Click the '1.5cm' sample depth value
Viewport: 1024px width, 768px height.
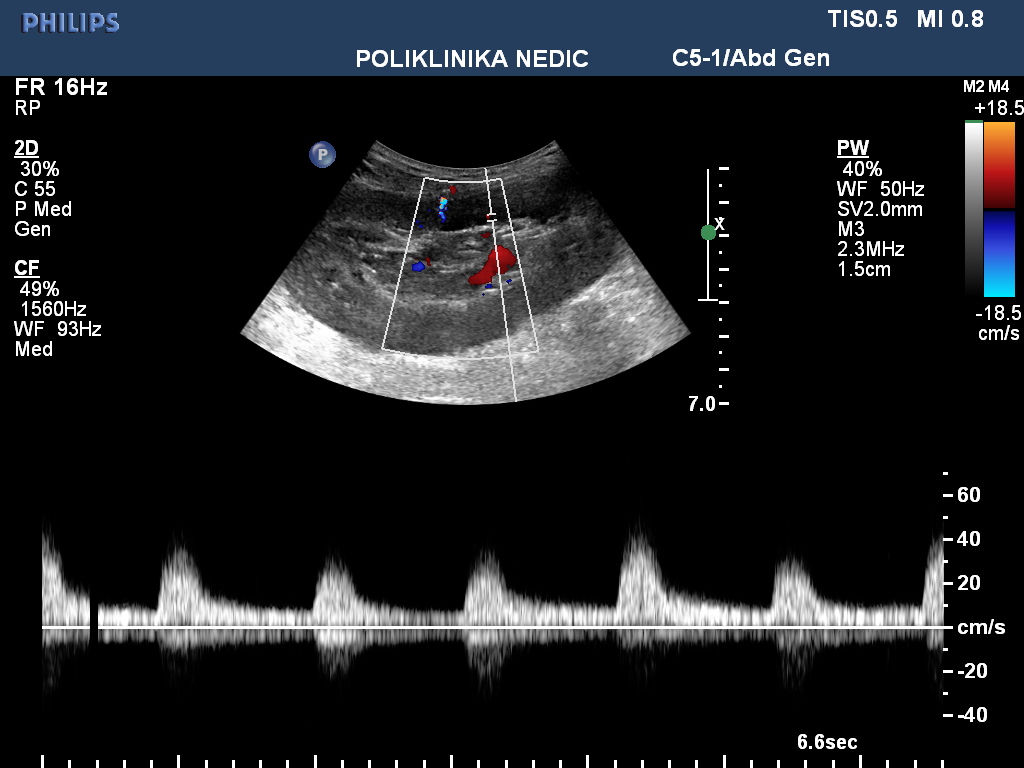[863, 269]
